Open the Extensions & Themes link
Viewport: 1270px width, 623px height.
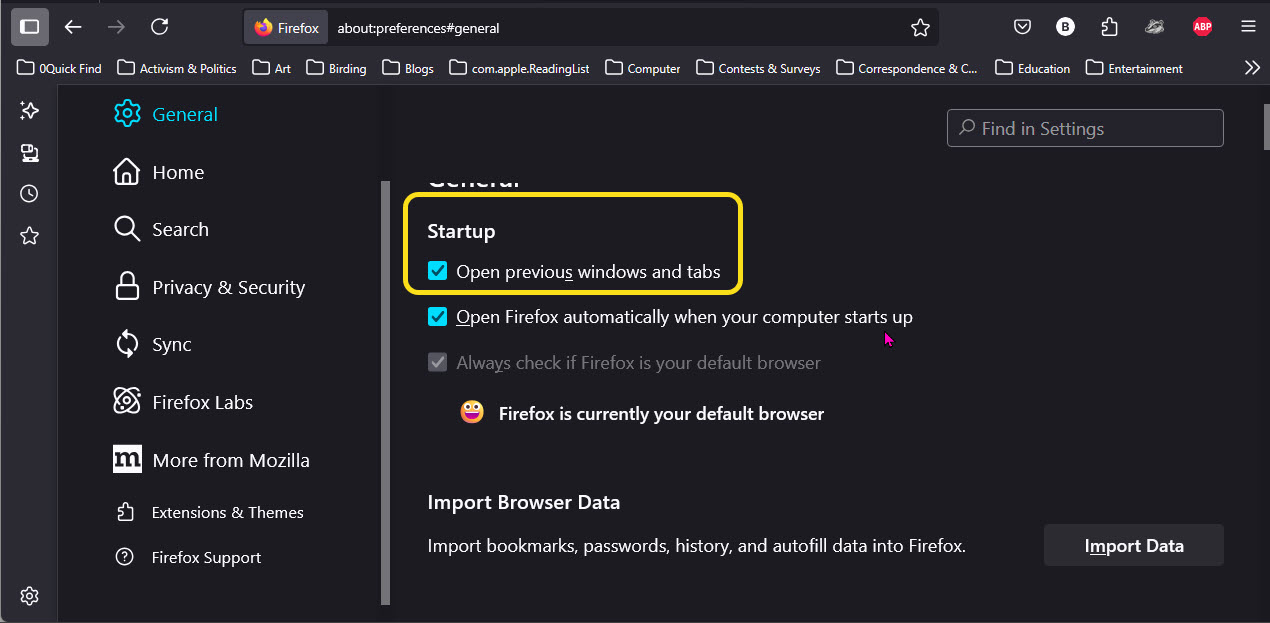pos(210,512)
